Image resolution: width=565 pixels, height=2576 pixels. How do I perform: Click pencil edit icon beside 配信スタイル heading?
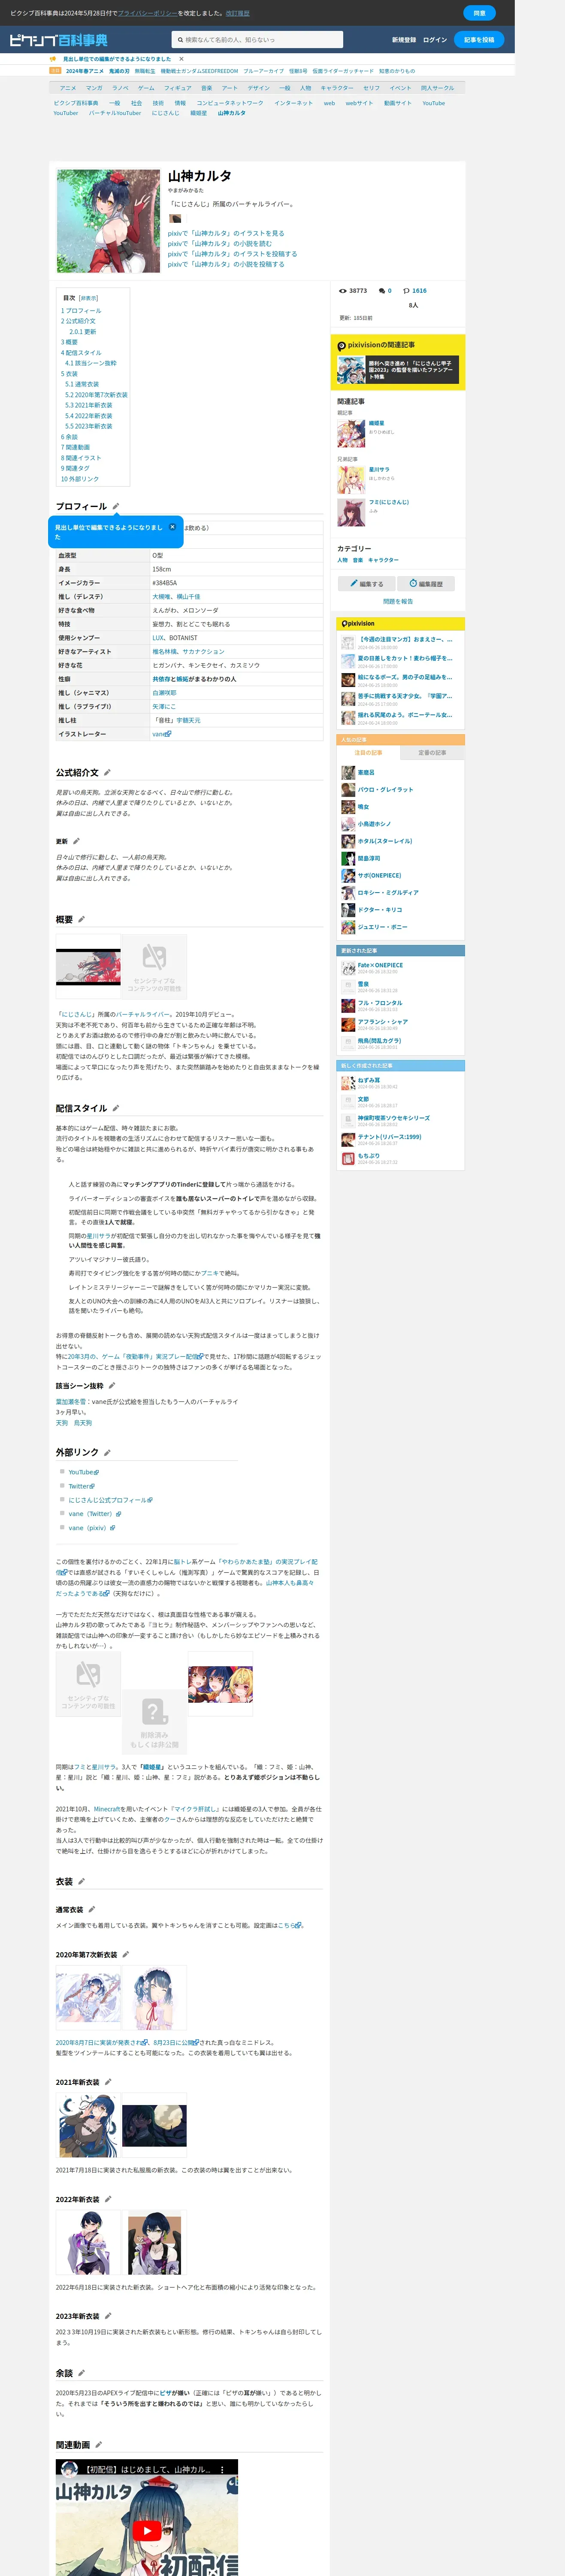(x=116, y=1108)
